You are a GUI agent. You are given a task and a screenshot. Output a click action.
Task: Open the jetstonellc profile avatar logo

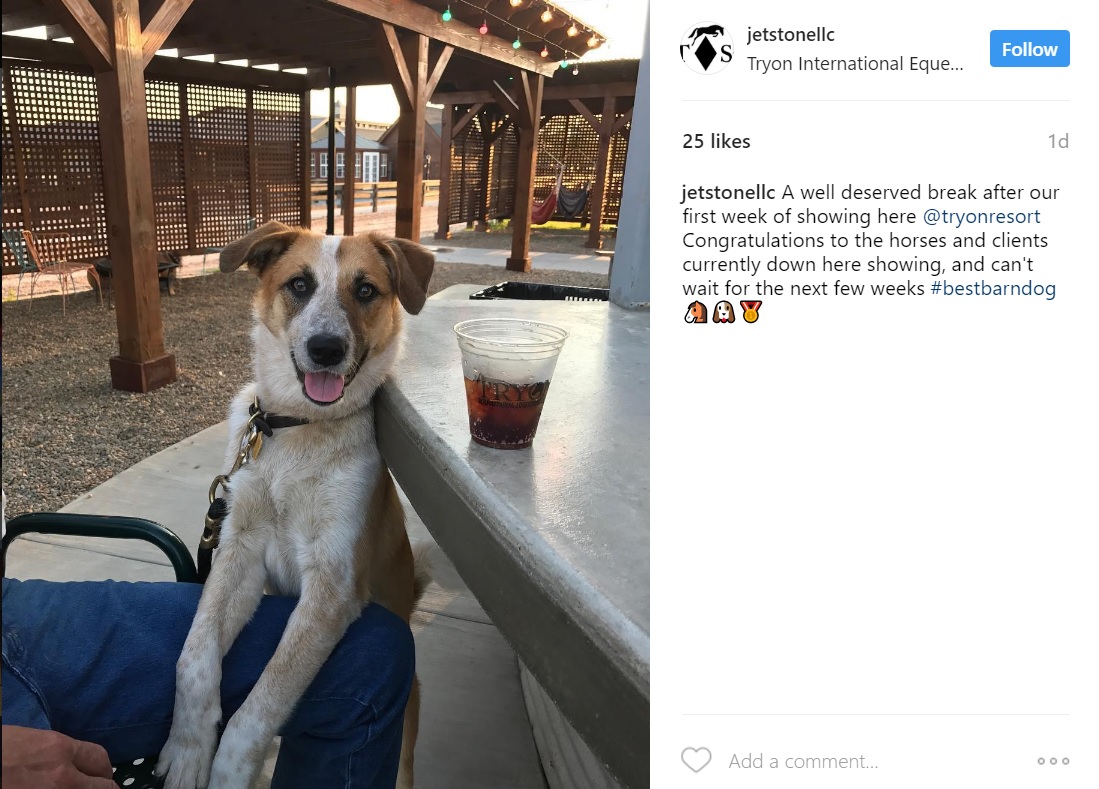(706, 49)
